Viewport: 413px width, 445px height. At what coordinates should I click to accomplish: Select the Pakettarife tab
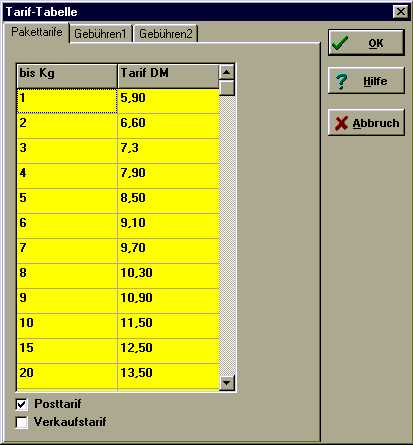(x=37, y=32)
